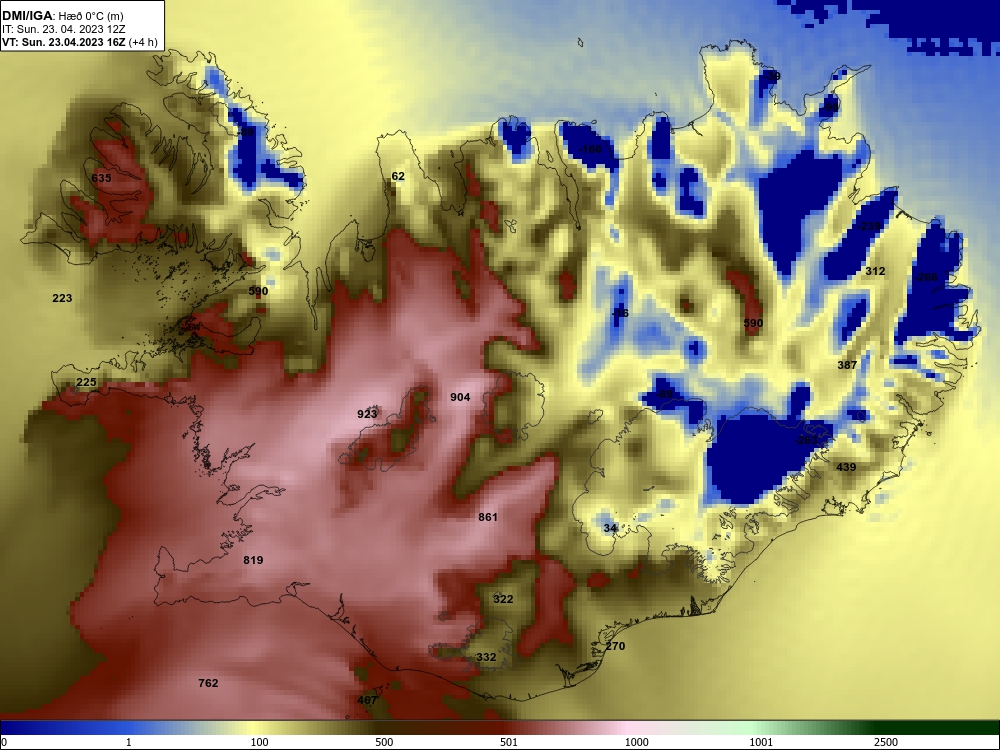Click the -39 value on the map

772,76
